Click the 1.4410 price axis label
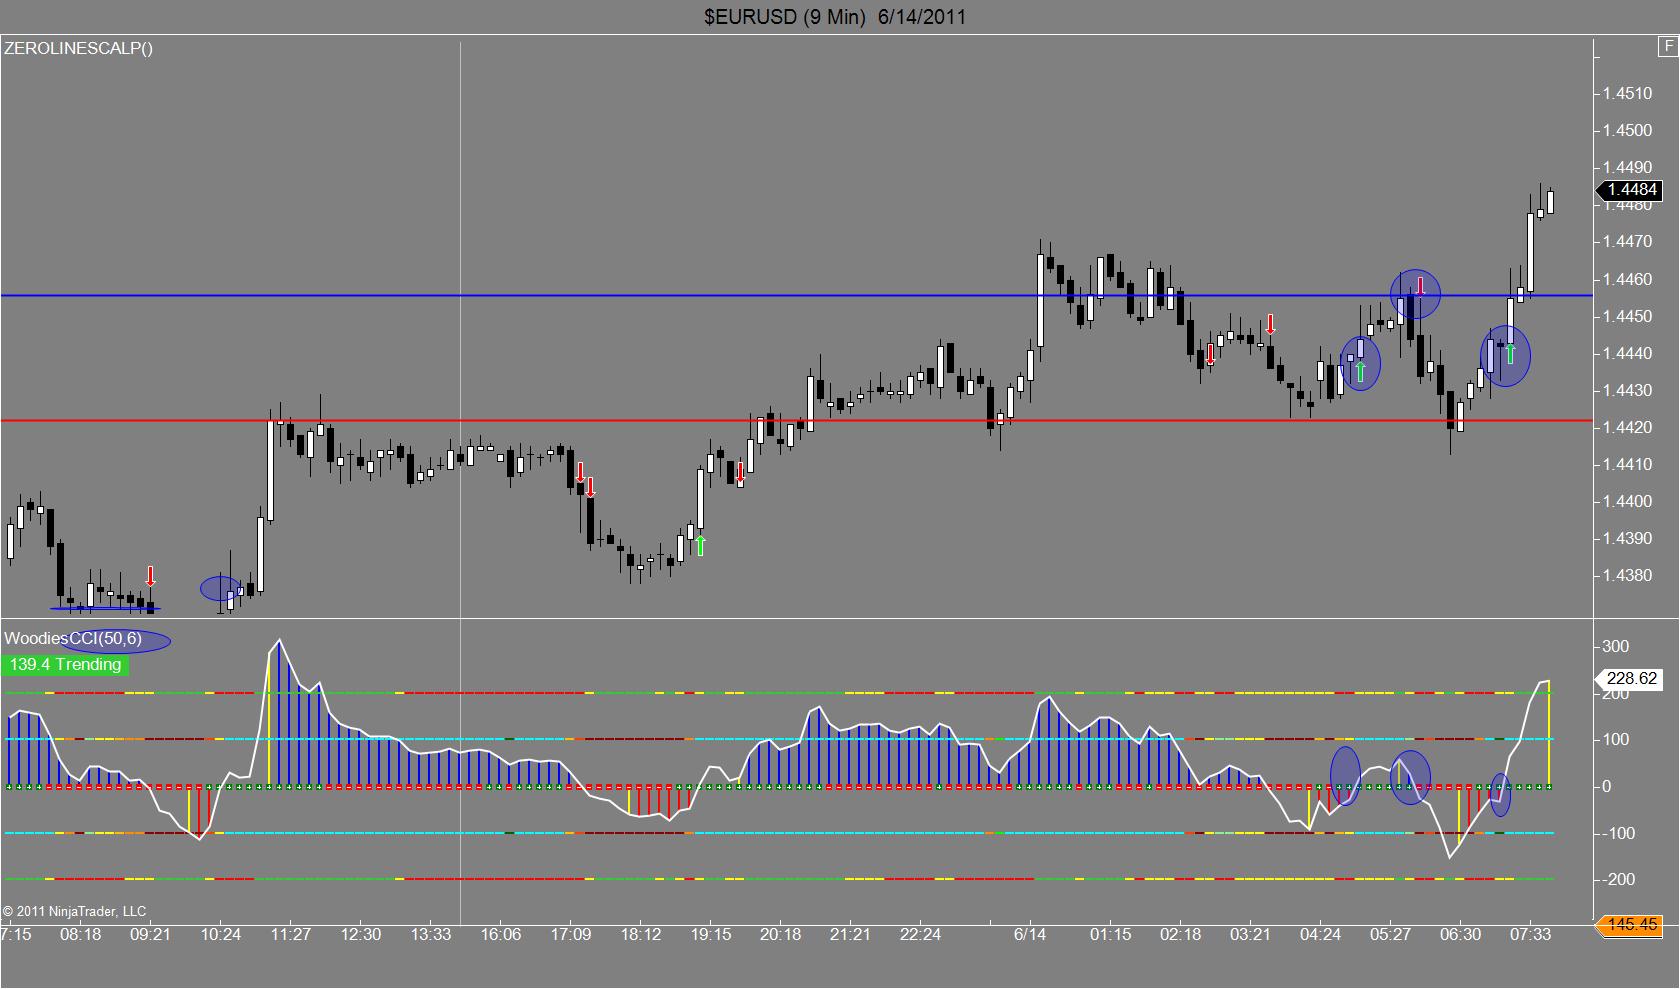Viewport: 1680px width, 989px height. [x=1627, y=464]
